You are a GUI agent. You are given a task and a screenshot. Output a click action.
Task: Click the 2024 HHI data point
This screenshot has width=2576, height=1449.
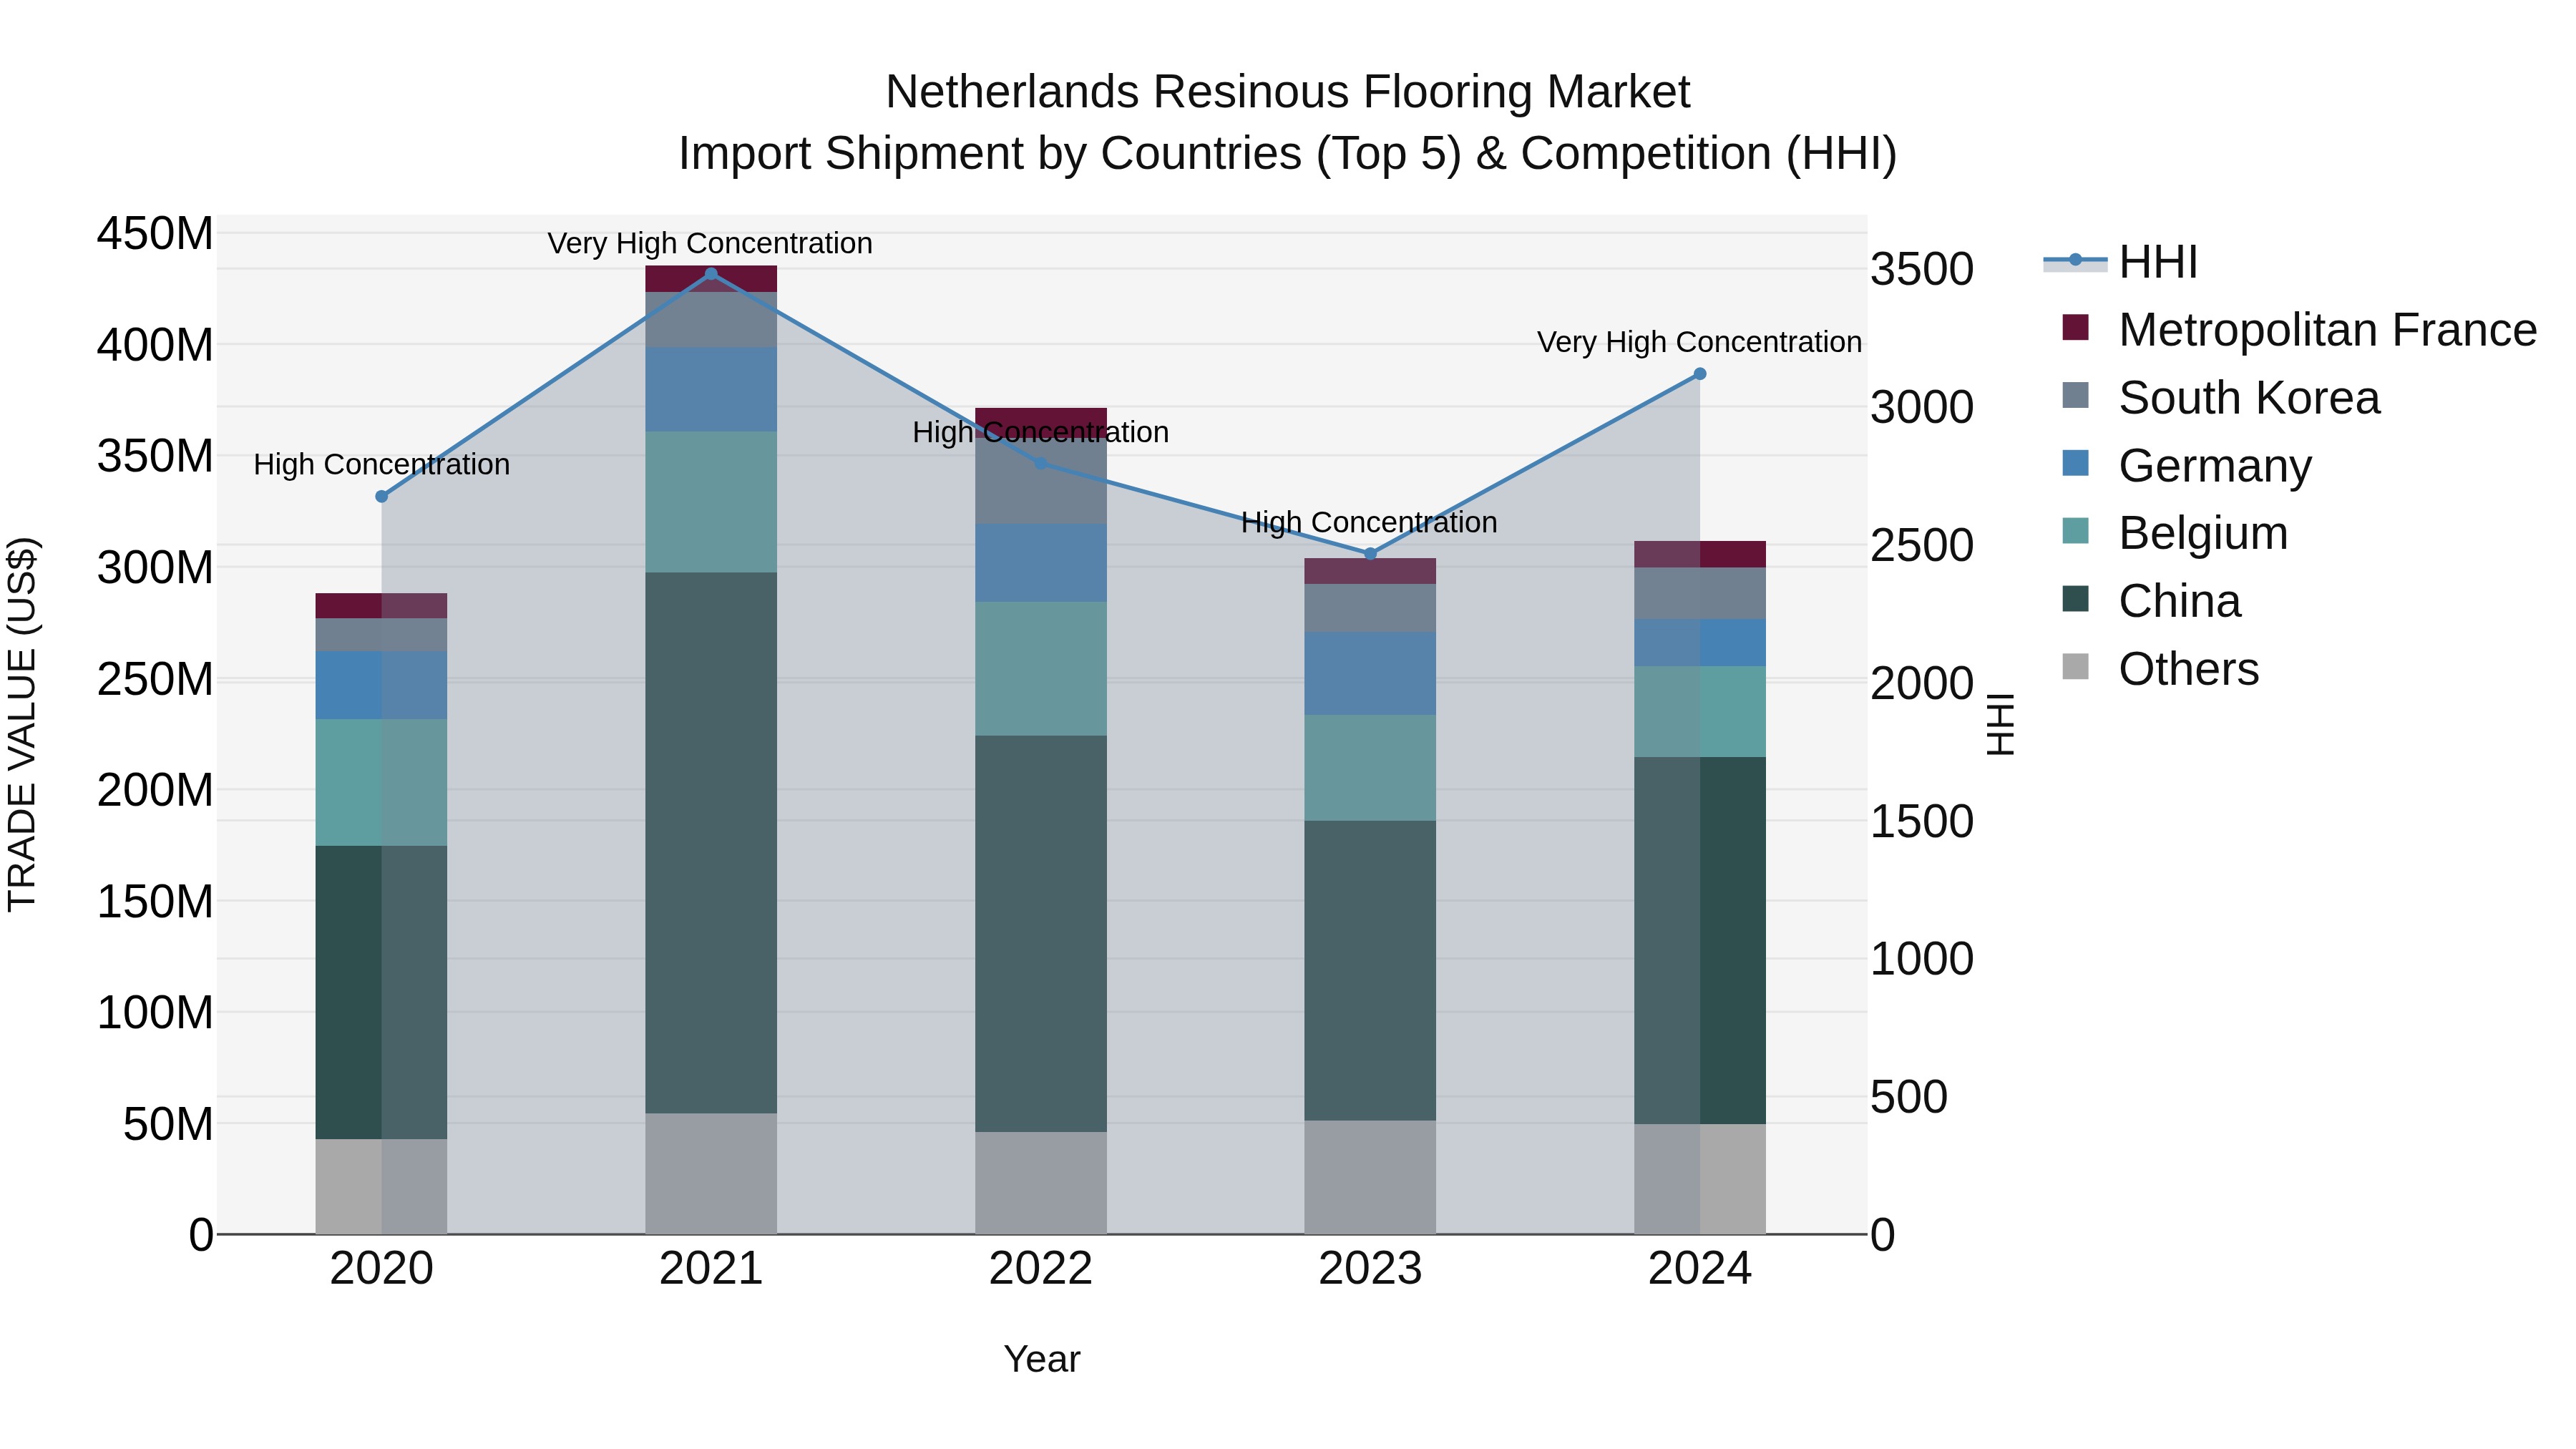click(1700, 374)
